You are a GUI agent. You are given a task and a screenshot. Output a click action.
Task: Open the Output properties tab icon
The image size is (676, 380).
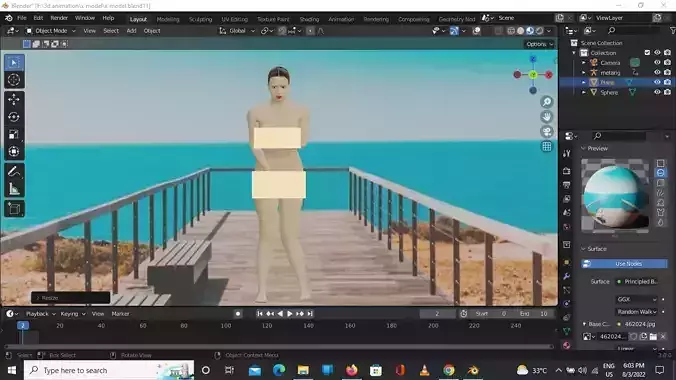(x=566, y=185)
